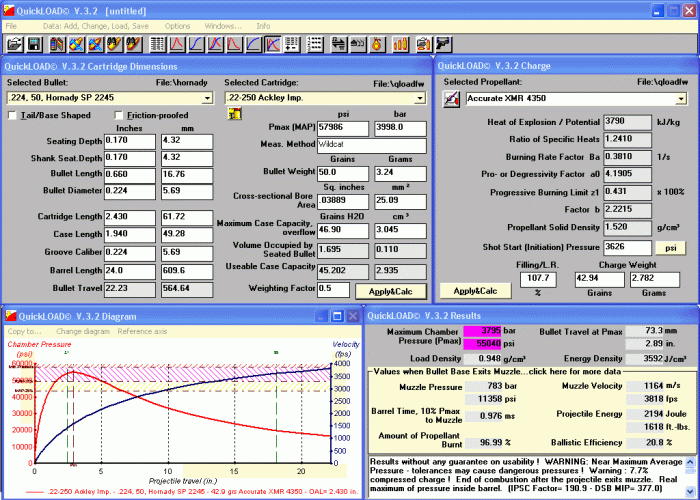Viewport: 700px width, 500px height.
Task: Open Reference axis menu in Diagram window
Action: click(x=142, y=331)
